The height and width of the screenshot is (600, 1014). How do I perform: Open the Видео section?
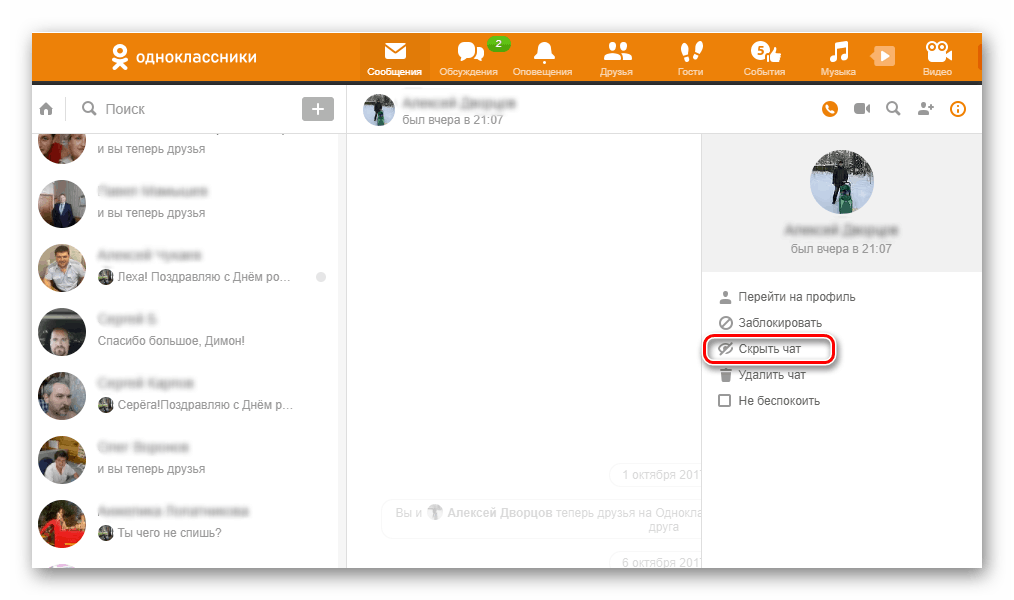(x=938, y=58)
